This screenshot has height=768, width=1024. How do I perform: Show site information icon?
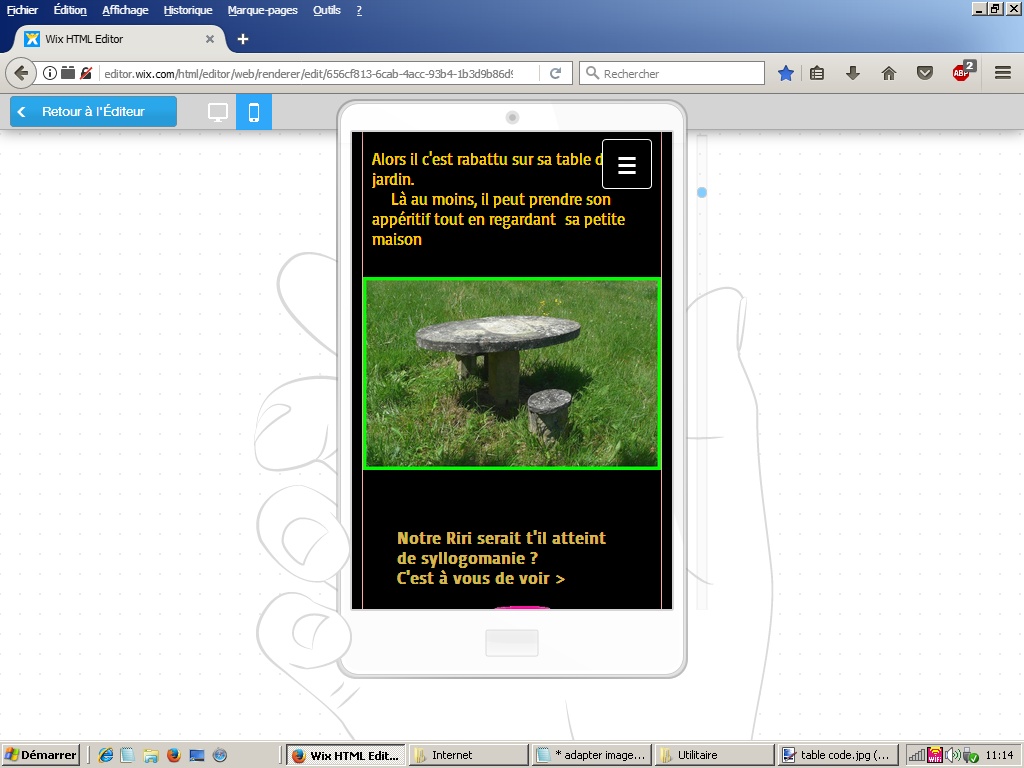click(50, 73)
